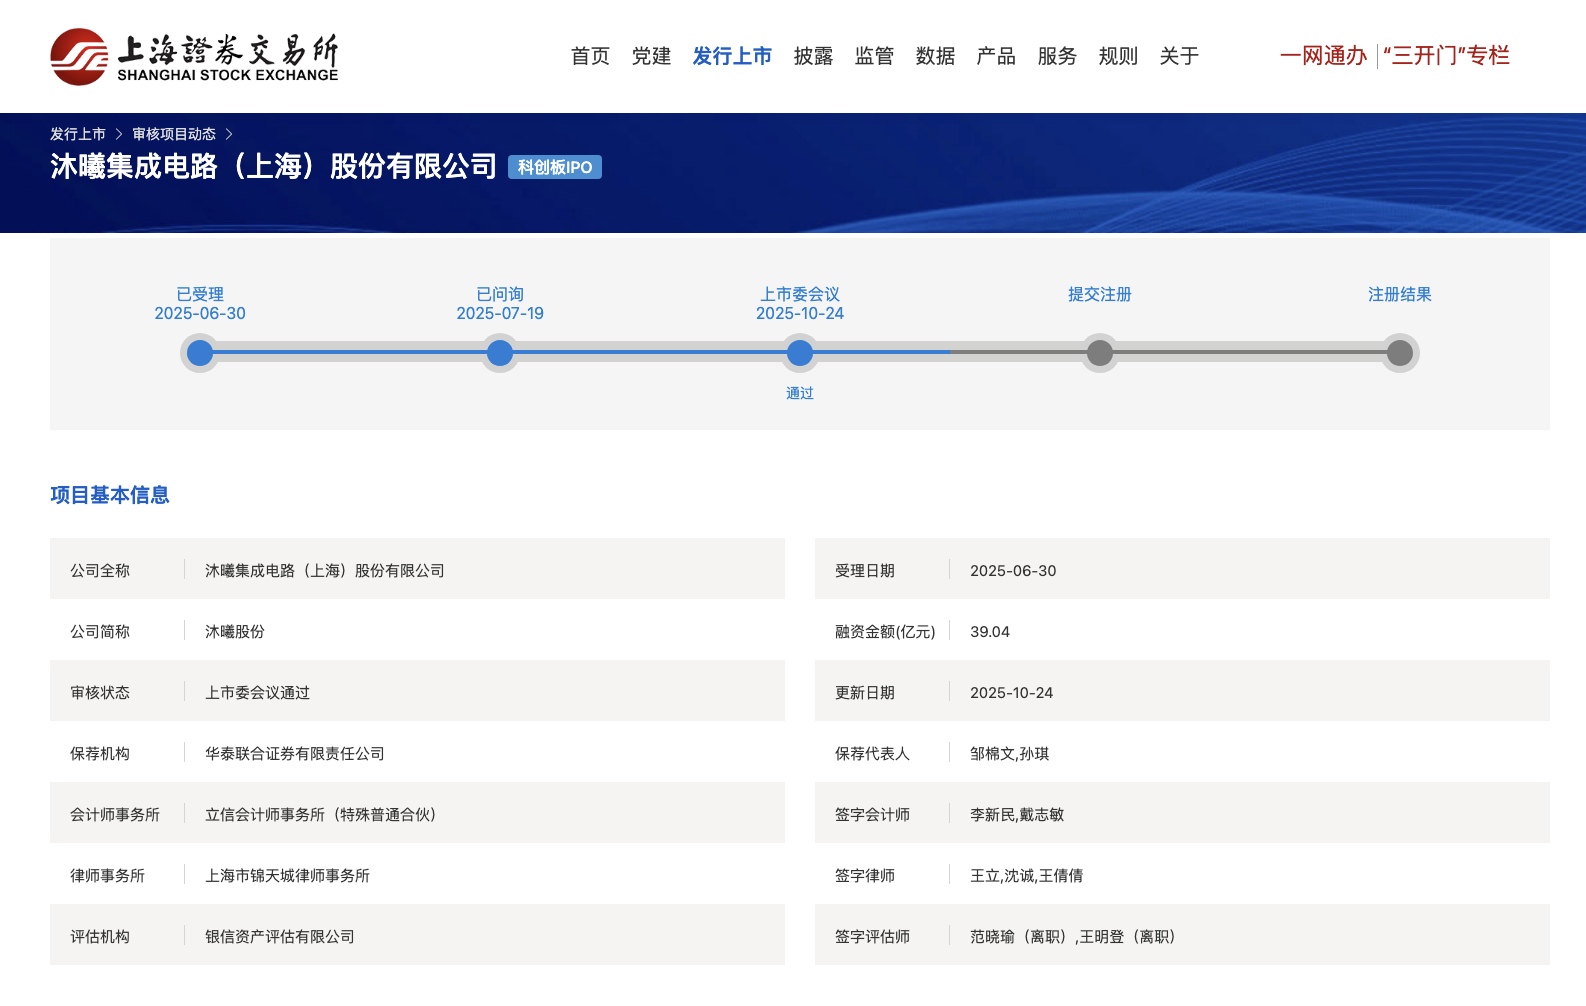Click the 提交注册 gray timeline dot
Viewport: 1586px width, 1006px height.
(x=1100, y=353)
